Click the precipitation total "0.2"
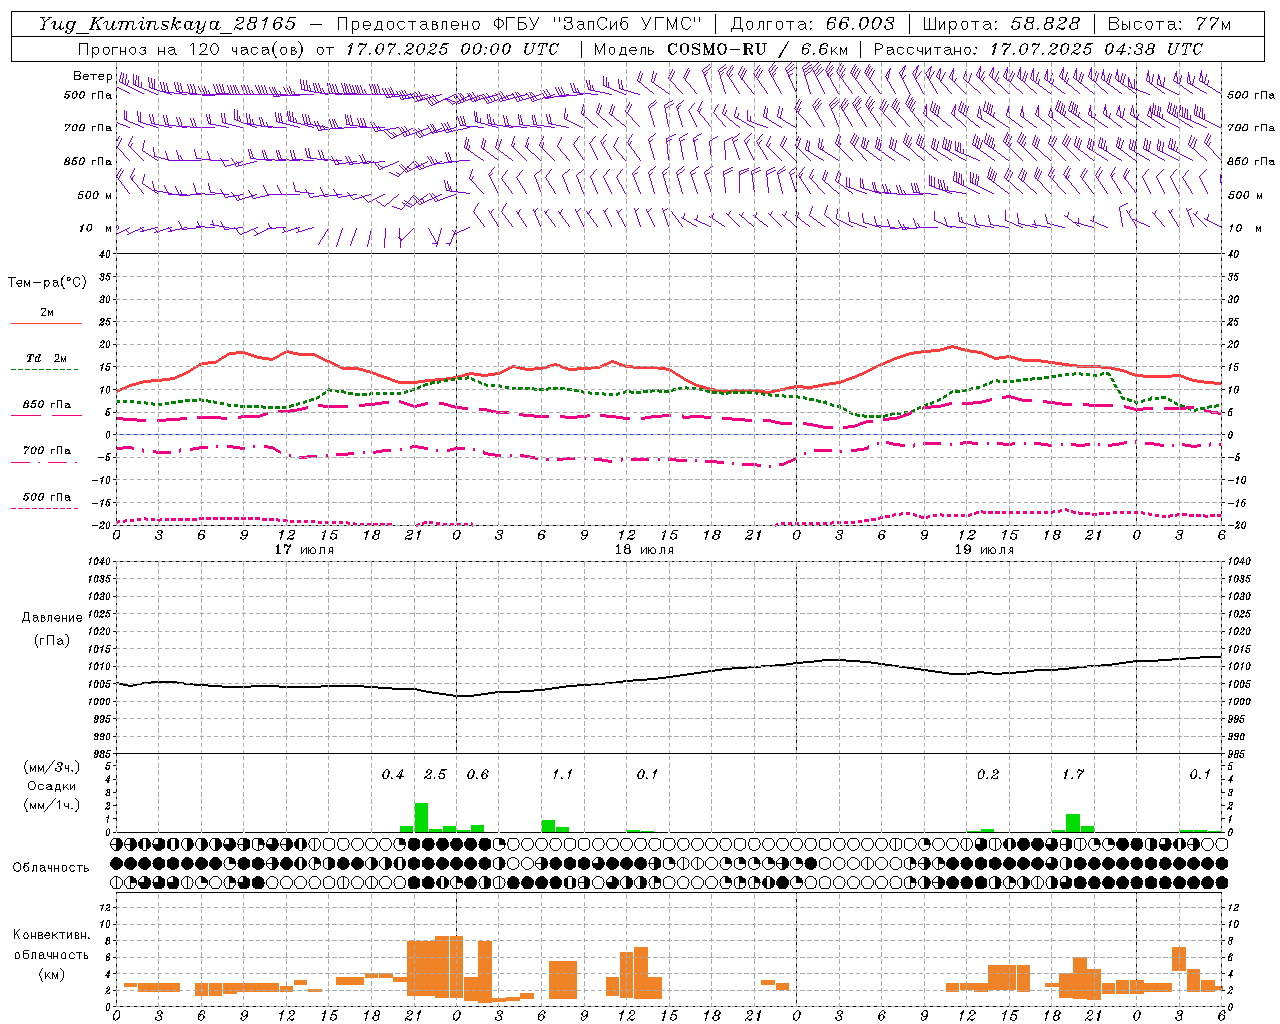 pyautogui.click(x=988, y=775)
